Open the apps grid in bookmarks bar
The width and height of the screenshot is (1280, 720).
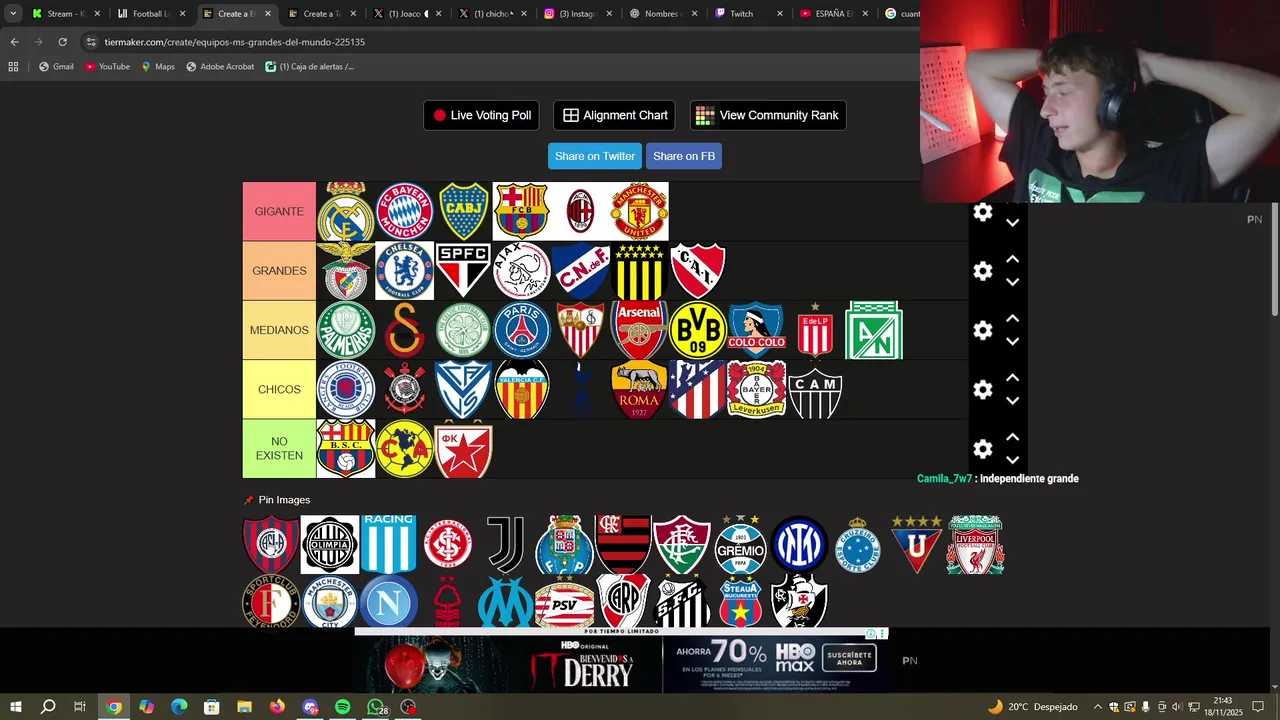click(13, 67)
